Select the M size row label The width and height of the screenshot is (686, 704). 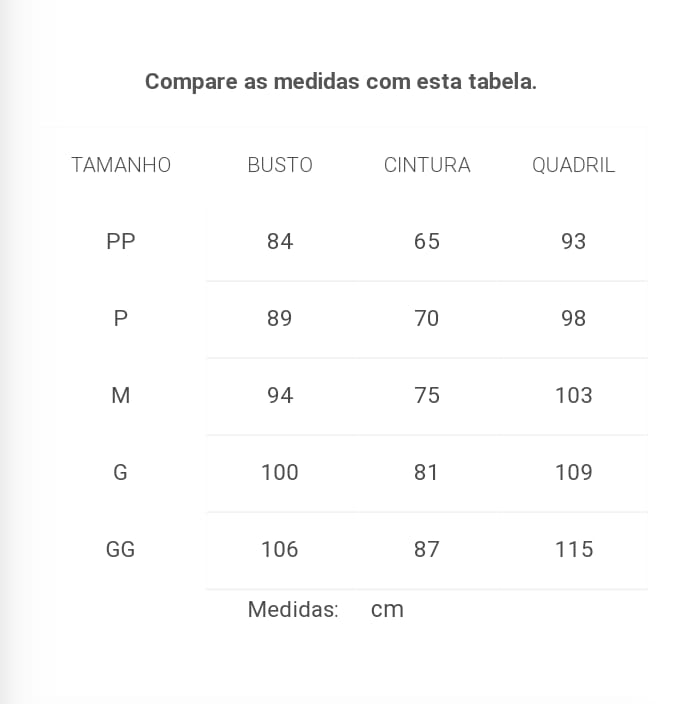(x=121, y=395)
